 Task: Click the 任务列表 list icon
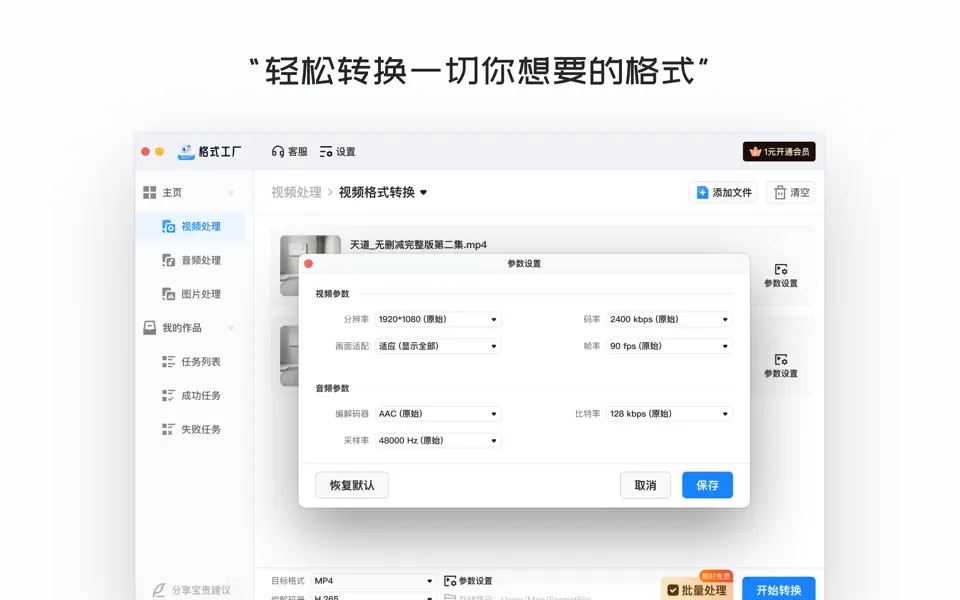(168, 361)
